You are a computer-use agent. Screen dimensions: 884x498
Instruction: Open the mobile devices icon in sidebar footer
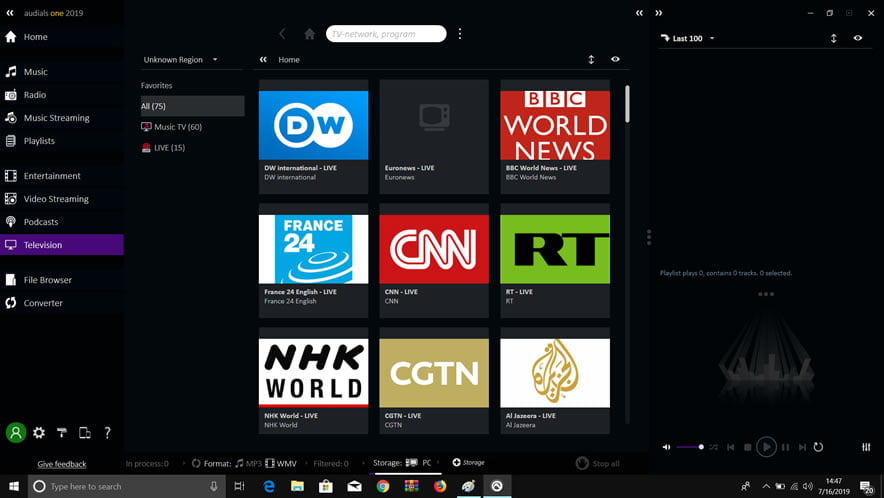tap(85, 433)
